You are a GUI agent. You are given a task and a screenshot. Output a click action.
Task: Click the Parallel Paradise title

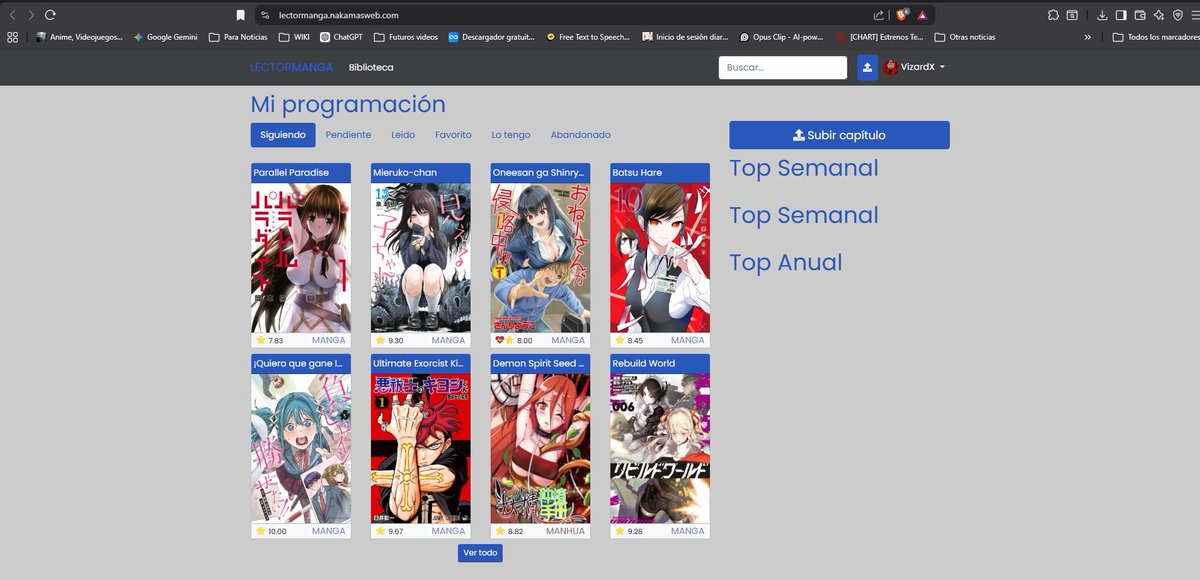point(291,173)
